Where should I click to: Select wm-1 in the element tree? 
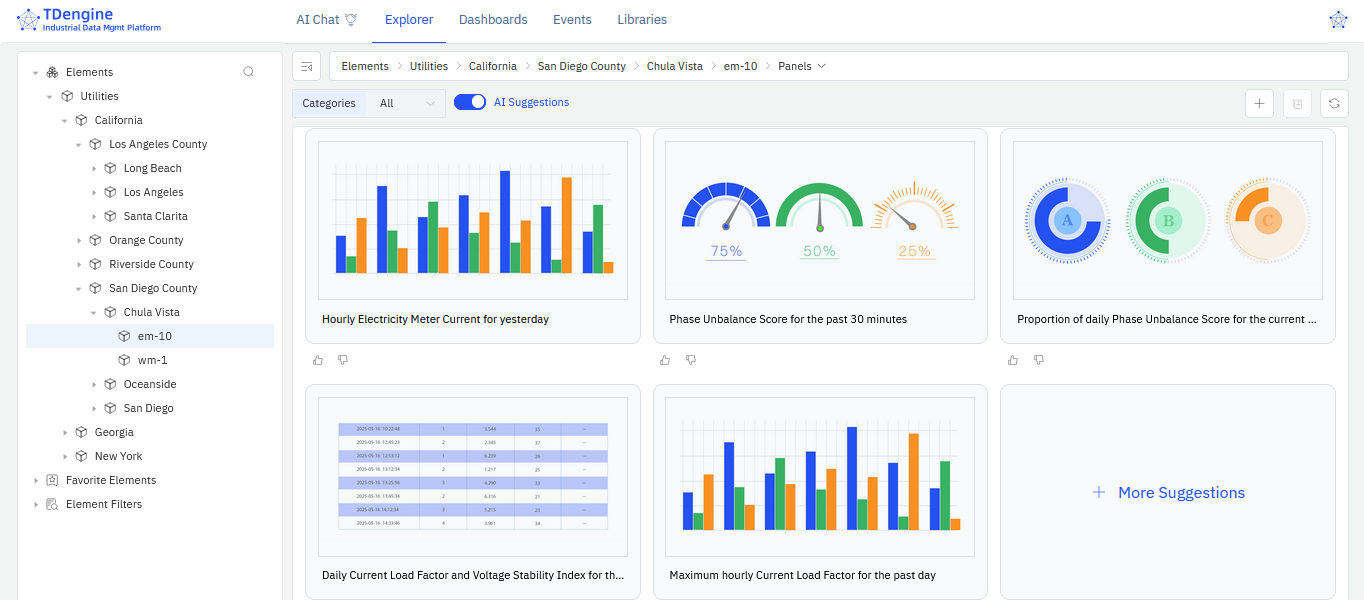coord(152,360)
